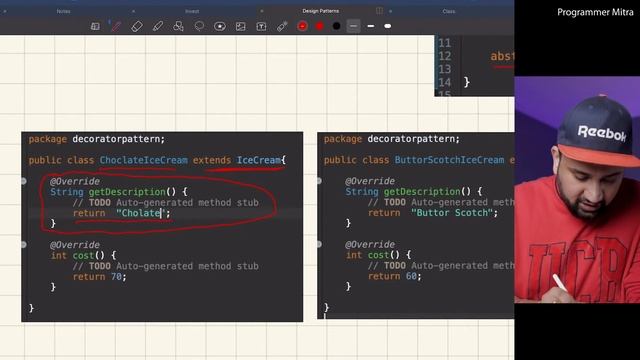
Task: Click line number 12 in top snippet
Action: pyautogui.click(x=444, y=56)
